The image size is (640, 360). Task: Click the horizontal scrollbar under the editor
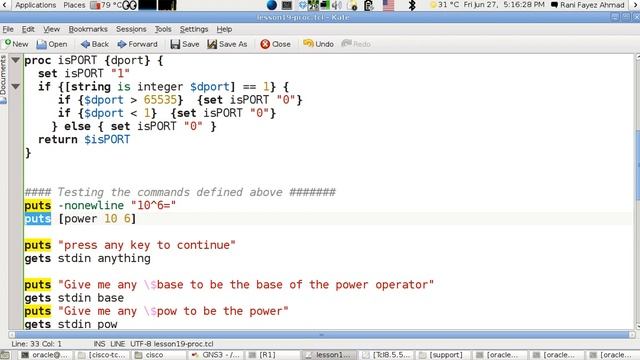tap(321, 335)
